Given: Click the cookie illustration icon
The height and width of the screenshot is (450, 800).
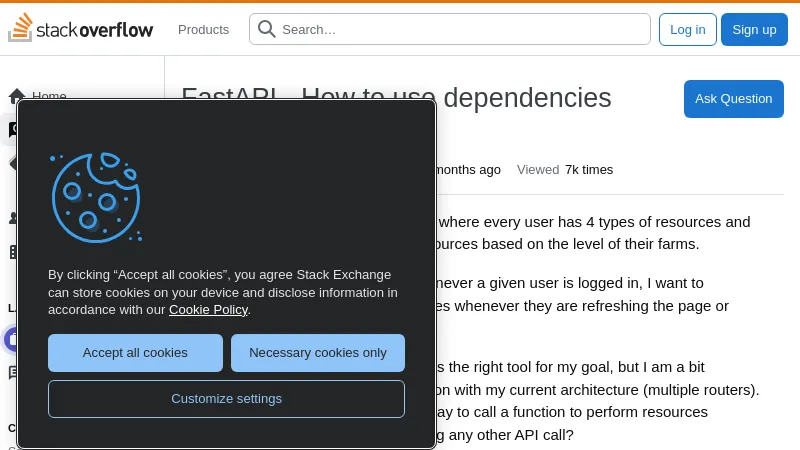Looking at the screenshot, I should click(x=96, y=197).
